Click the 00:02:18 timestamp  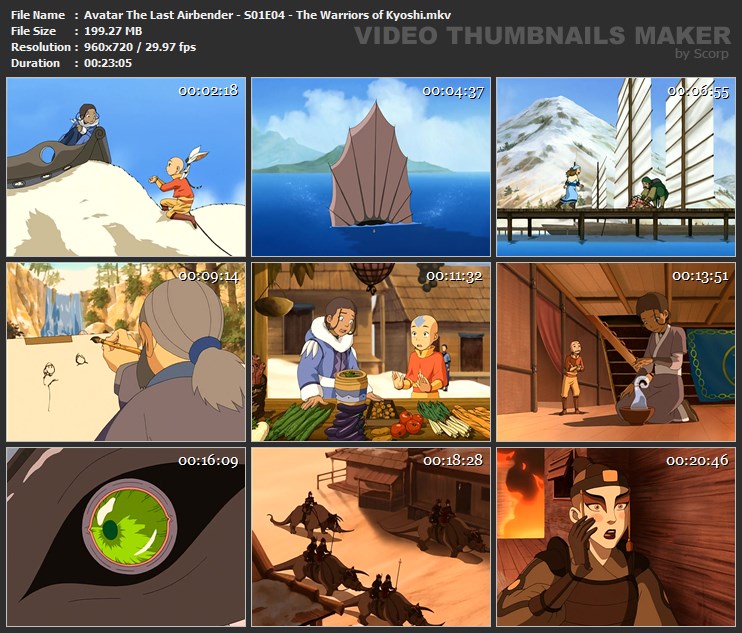pyautogui.click(x=208, y=91)
